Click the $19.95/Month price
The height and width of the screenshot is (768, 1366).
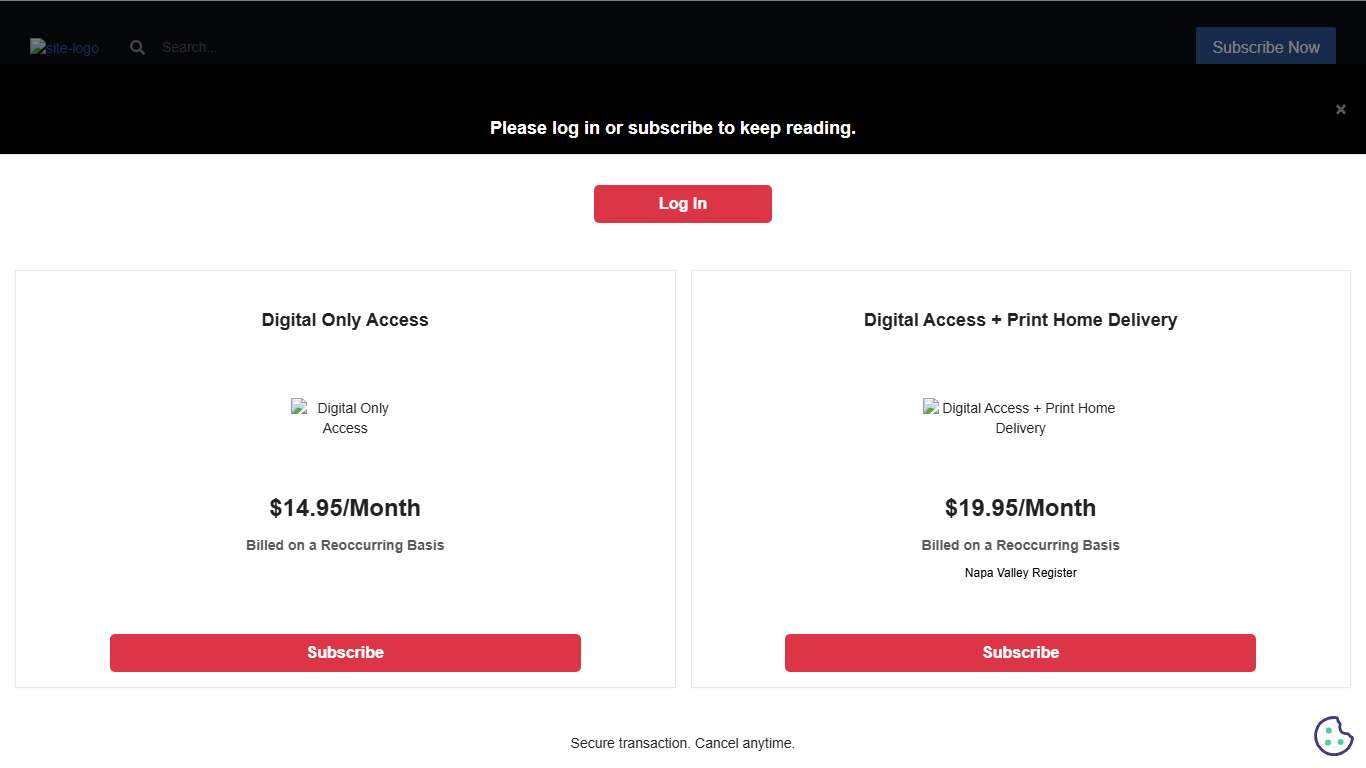tap(1020, 508)
